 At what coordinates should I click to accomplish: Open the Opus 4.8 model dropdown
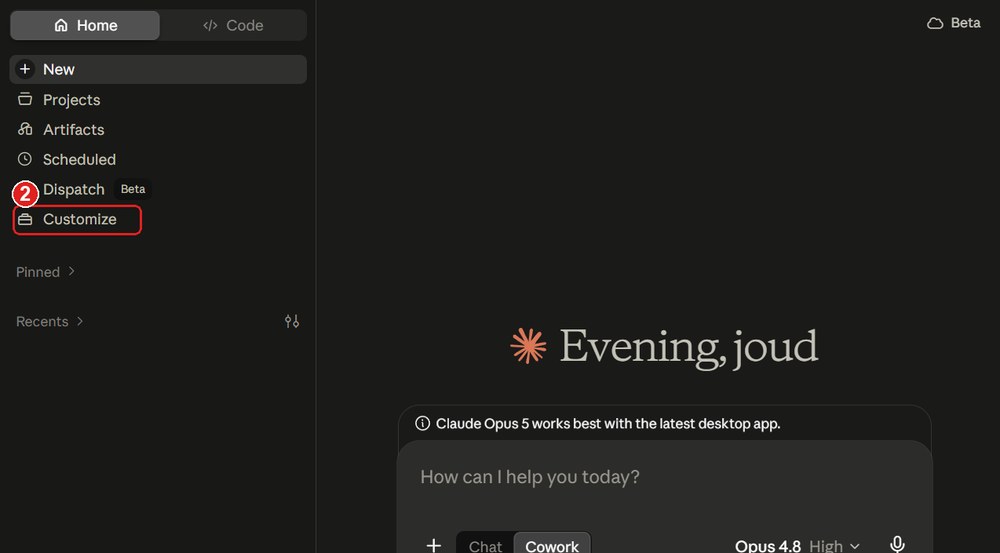pos(797,546)
